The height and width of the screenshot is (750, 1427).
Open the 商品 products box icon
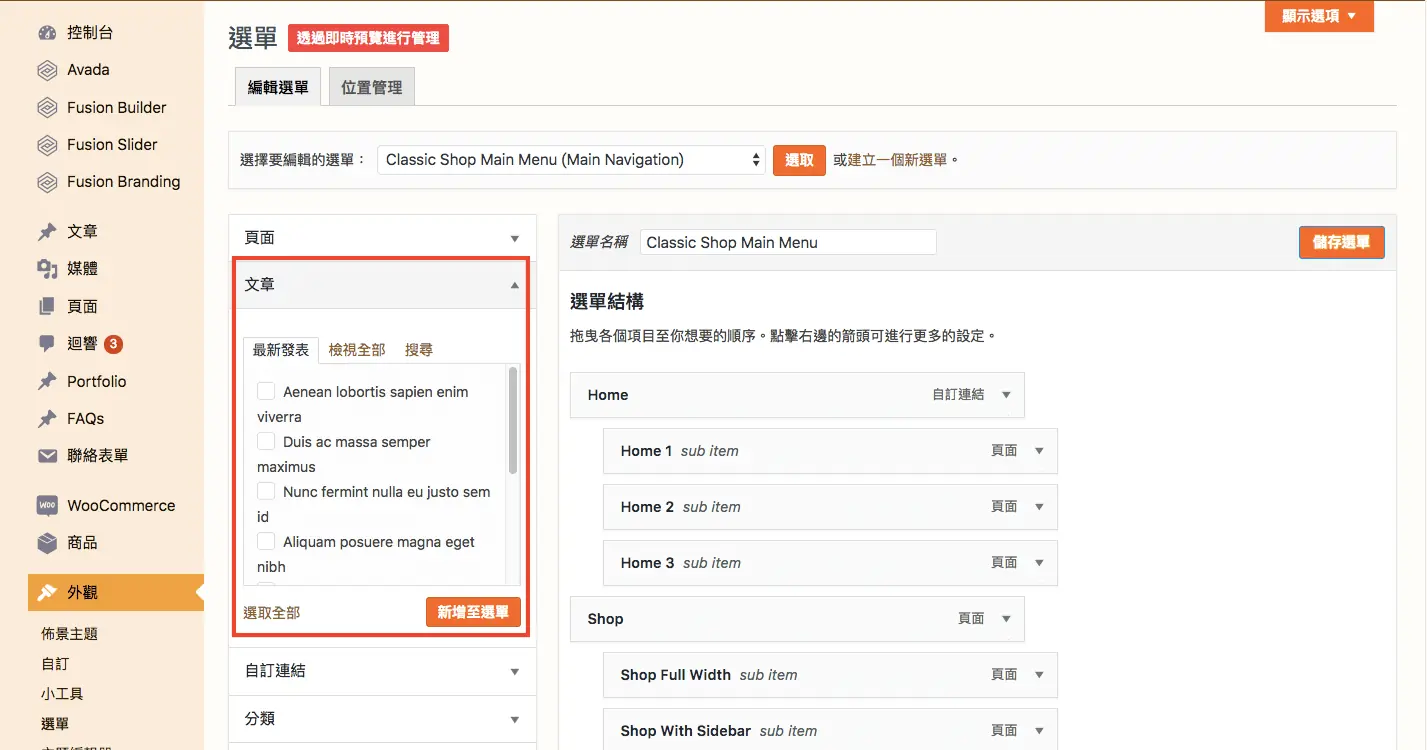(x=47, y=543)
